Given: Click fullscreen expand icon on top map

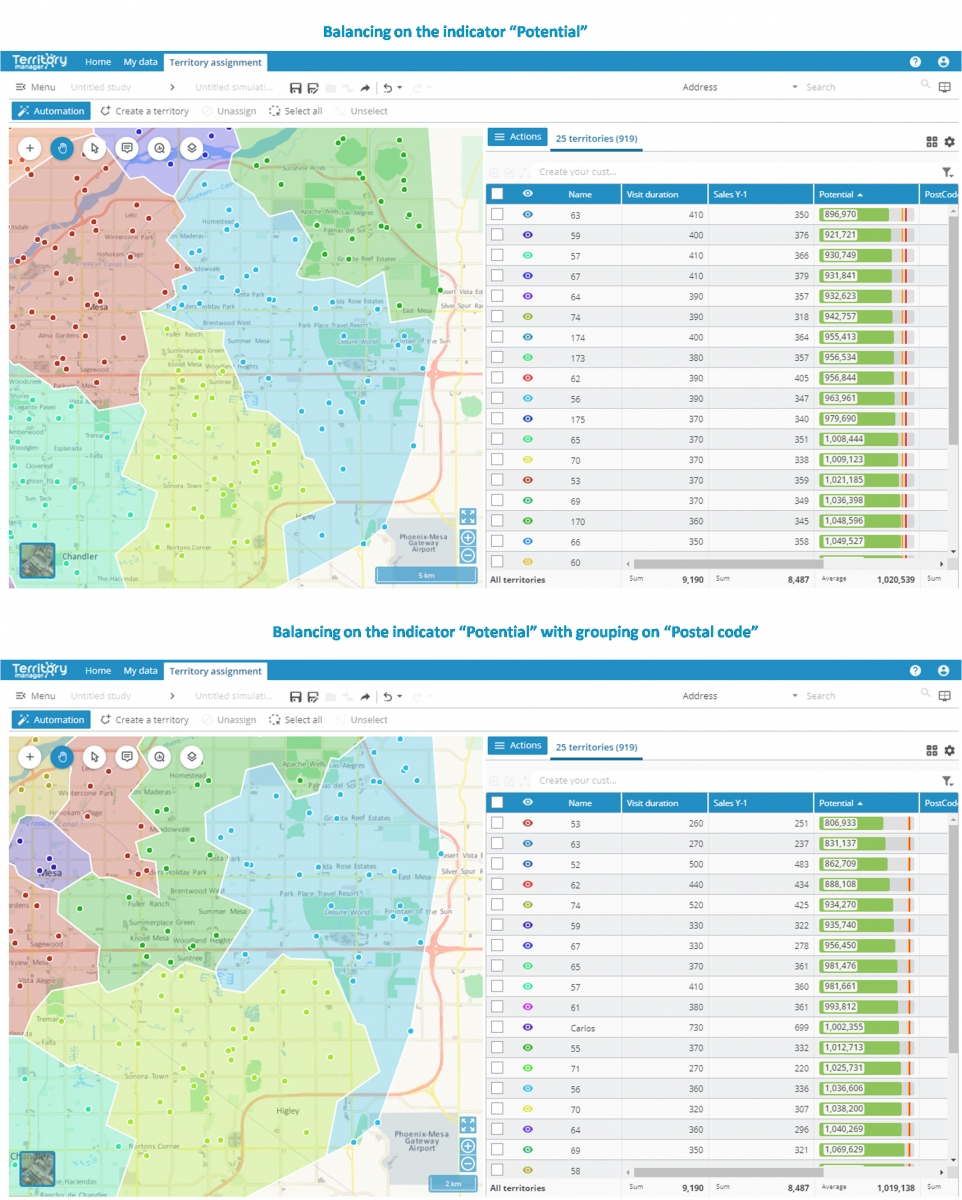Looking at the screenshot, I should [x=468, y=516].
